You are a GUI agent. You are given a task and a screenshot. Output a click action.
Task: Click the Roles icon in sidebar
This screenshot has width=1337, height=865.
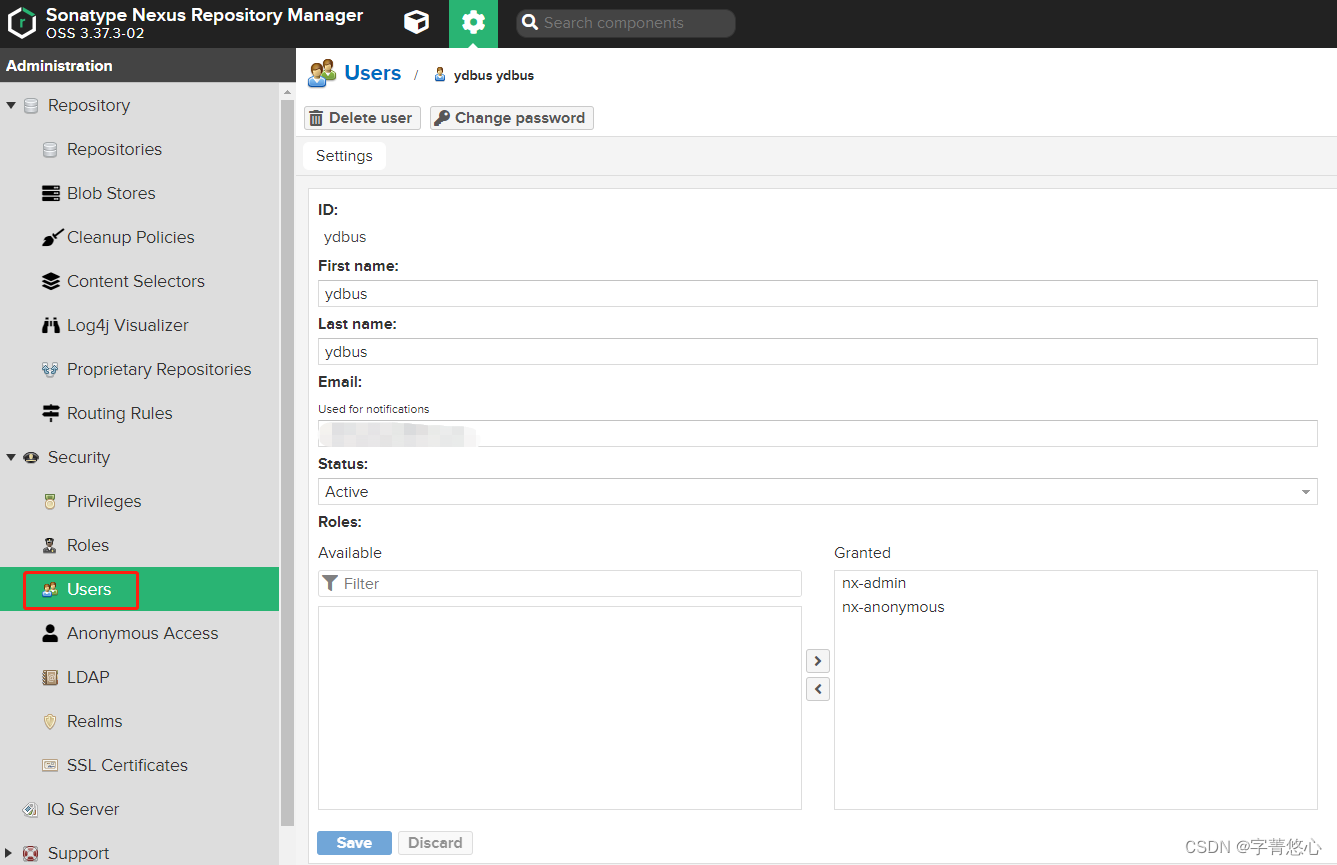50,546
